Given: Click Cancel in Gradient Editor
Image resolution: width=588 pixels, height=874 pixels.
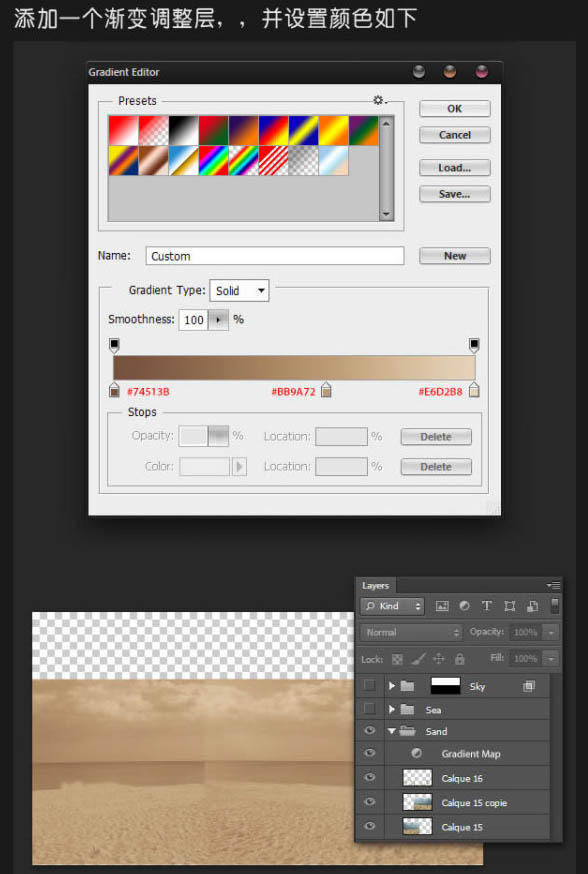Looking at the screenshot, I should [x=455, y=135].
